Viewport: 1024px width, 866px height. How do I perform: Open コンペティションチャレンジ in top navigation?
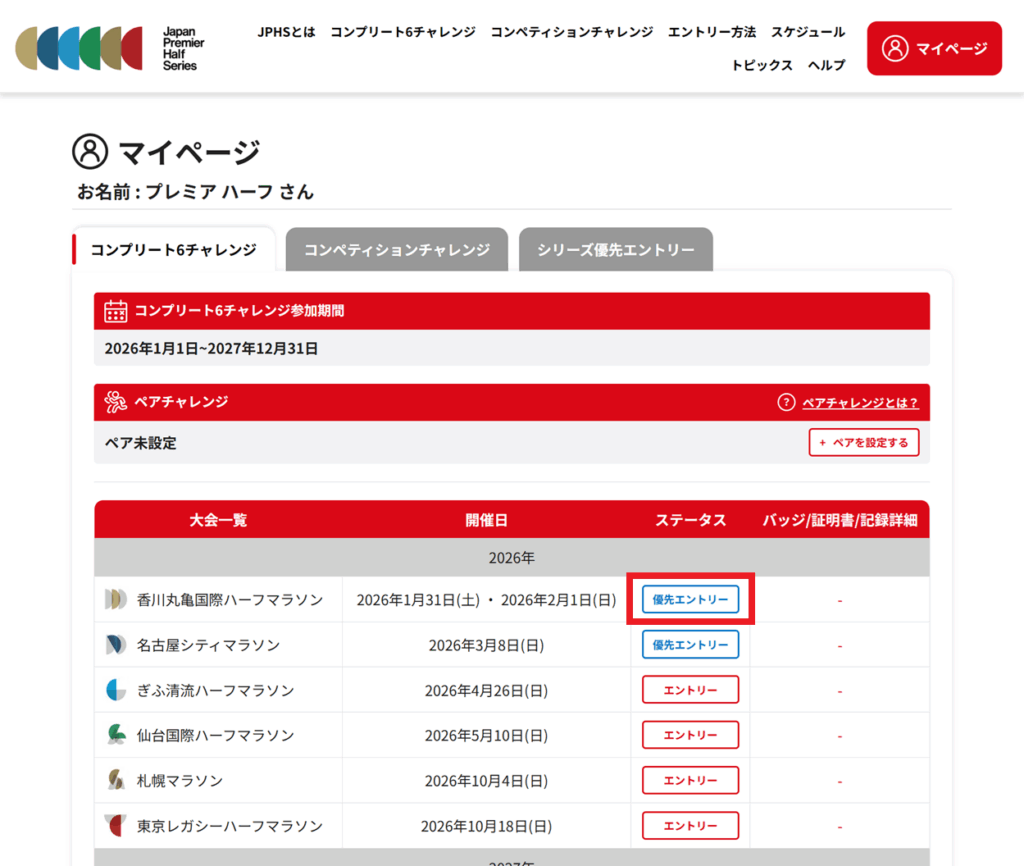pyautogui.click(x=571, y=32)
